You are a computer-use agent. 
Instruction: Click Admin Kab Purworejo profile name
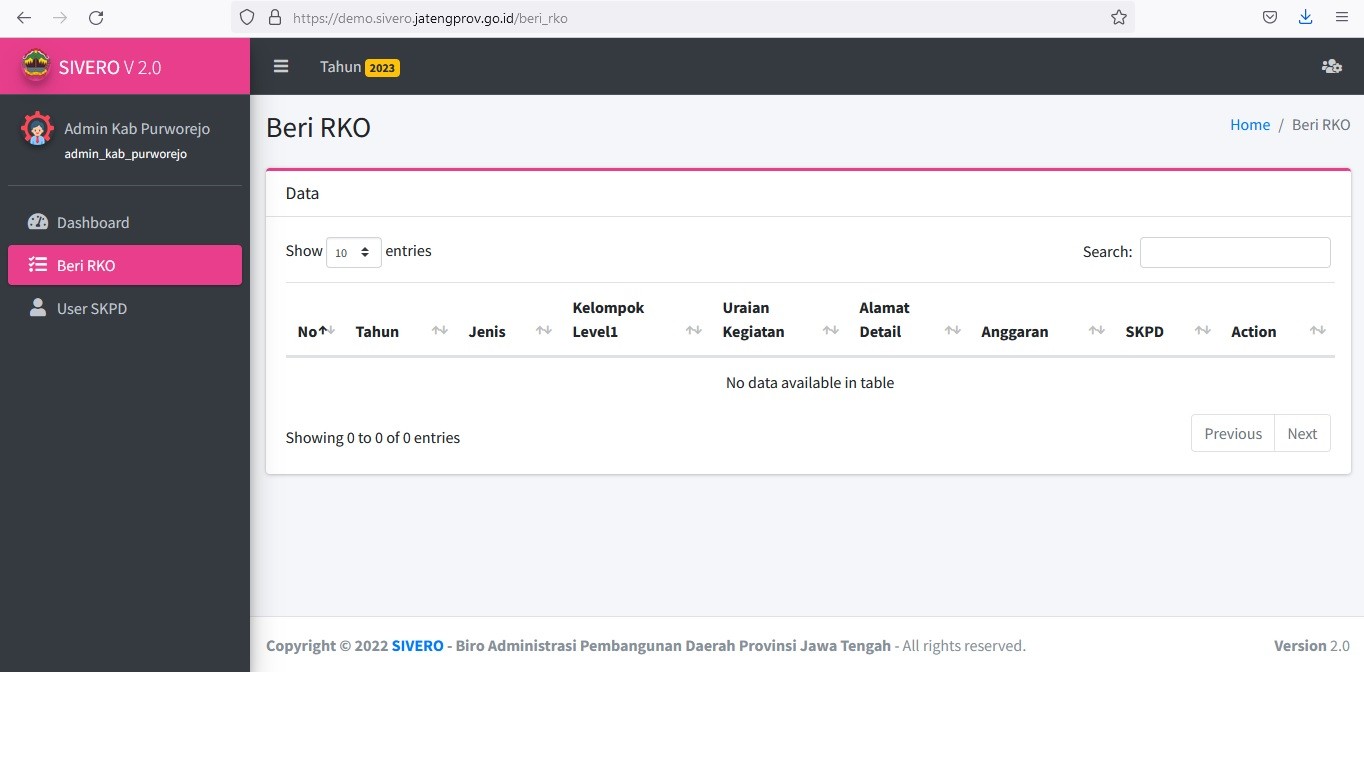tap(137, 128)
